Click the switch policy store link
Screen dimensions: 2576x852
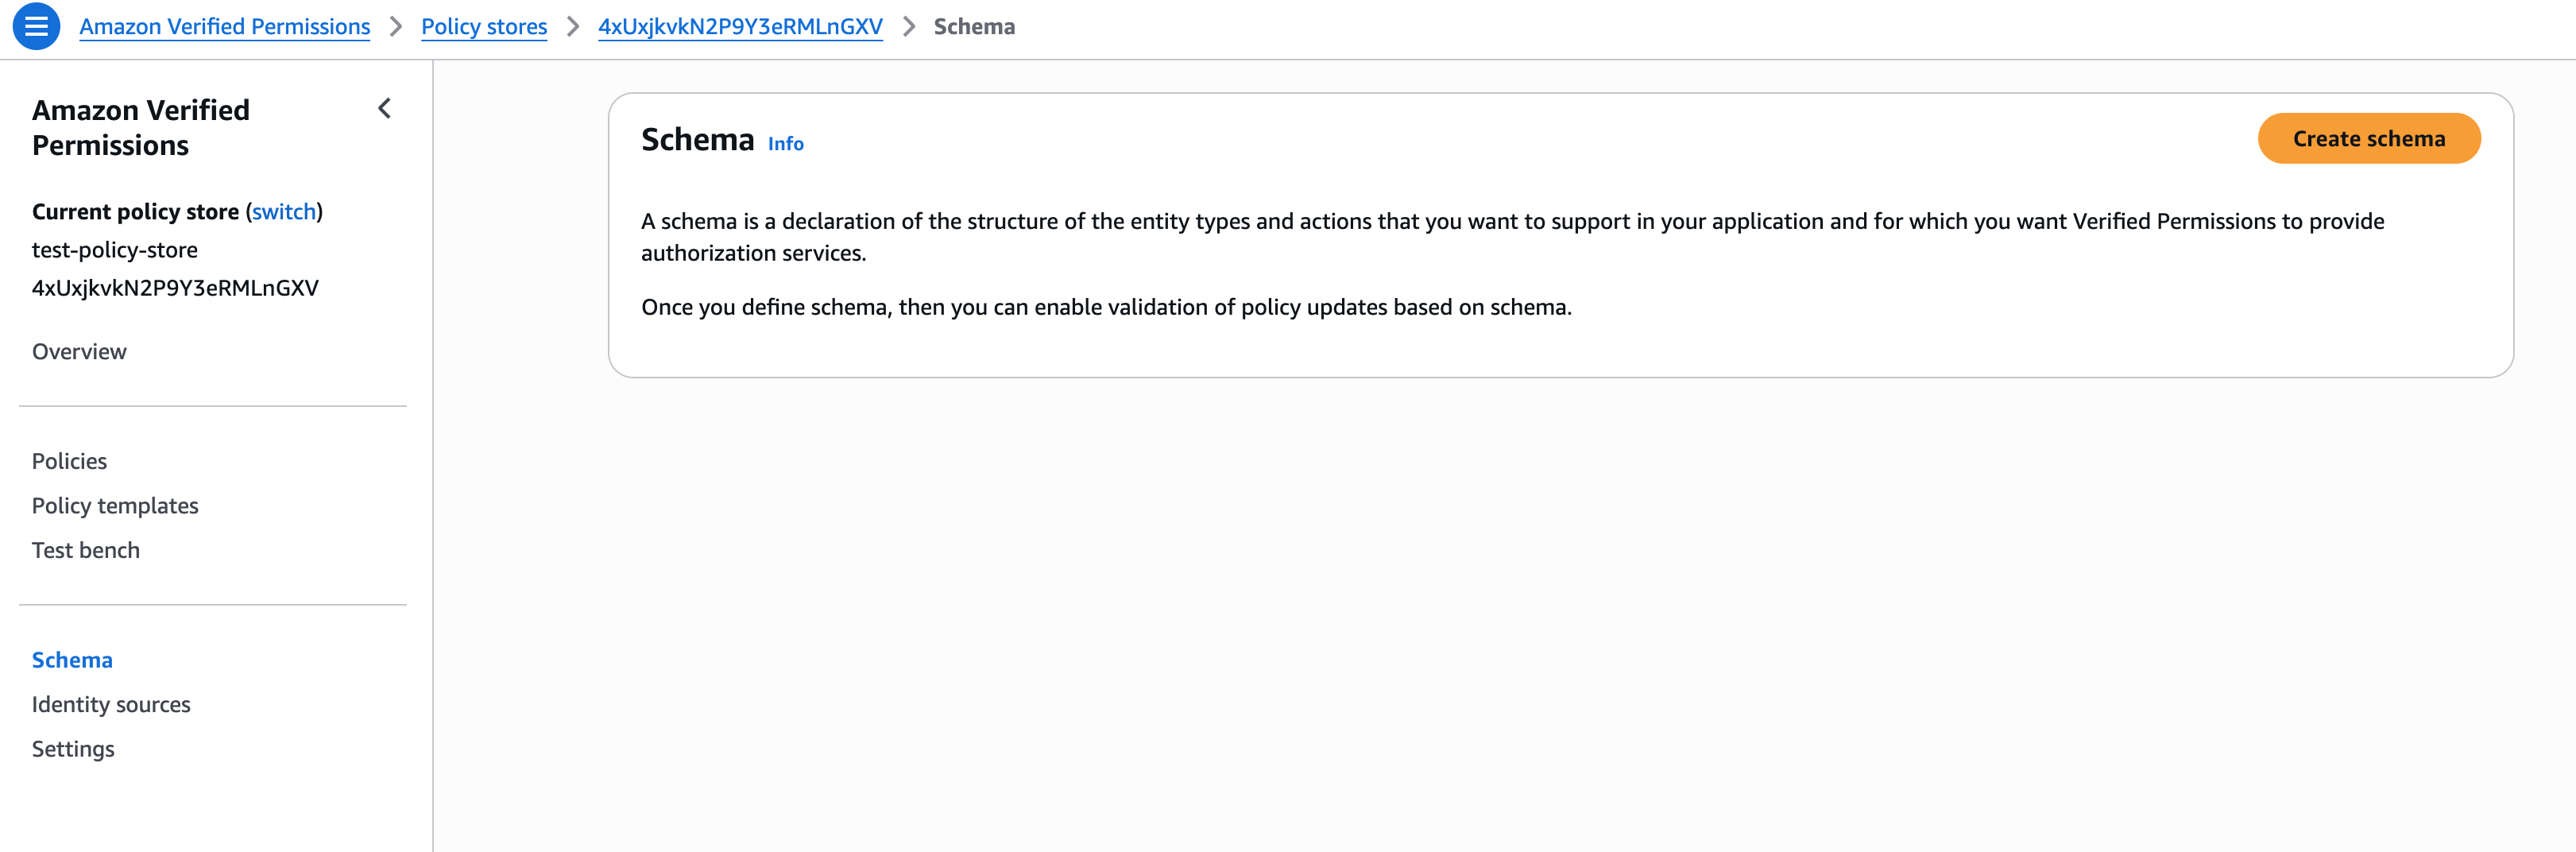(284, 212)
